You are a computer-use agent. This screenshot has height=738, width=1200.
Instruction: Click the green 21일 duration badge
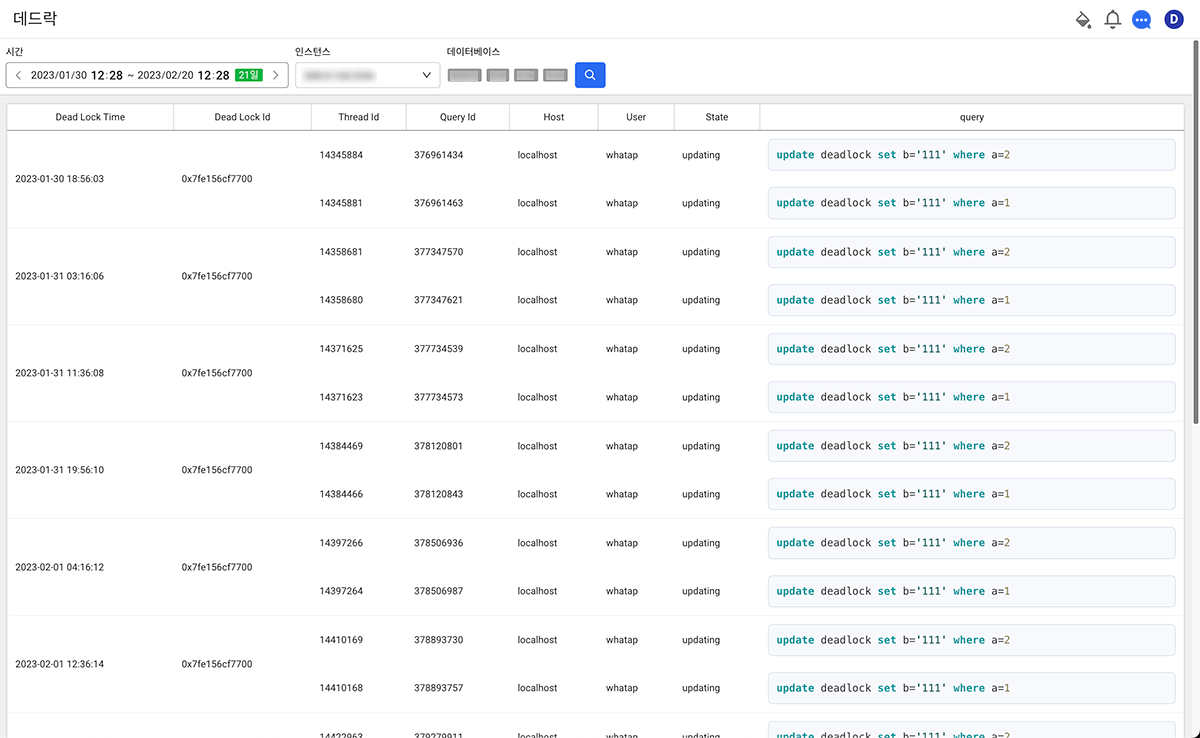[x=248, y=75]
